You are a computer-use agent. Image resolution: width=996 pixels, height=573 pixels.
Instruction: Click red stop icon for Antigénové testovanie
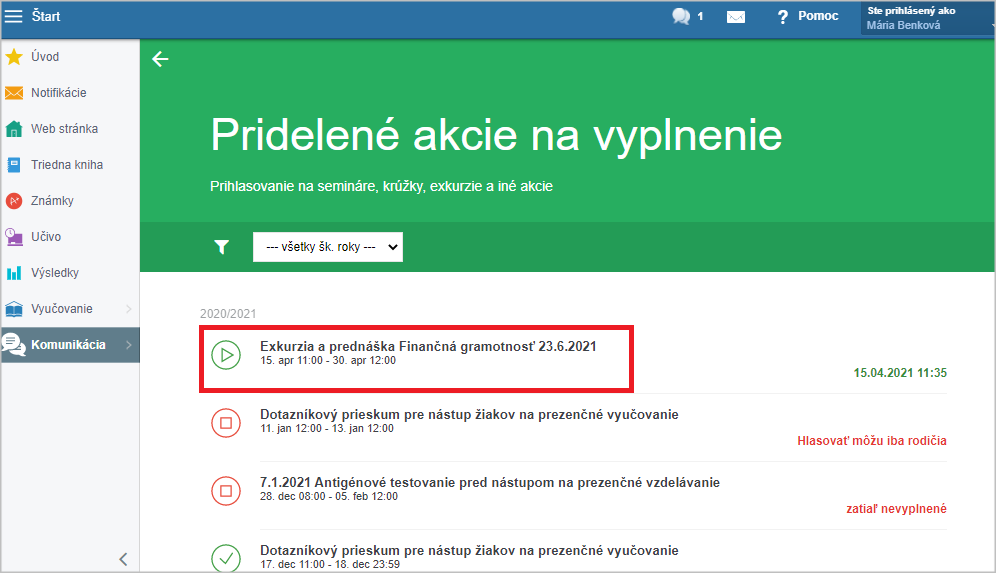coord(226,490)
